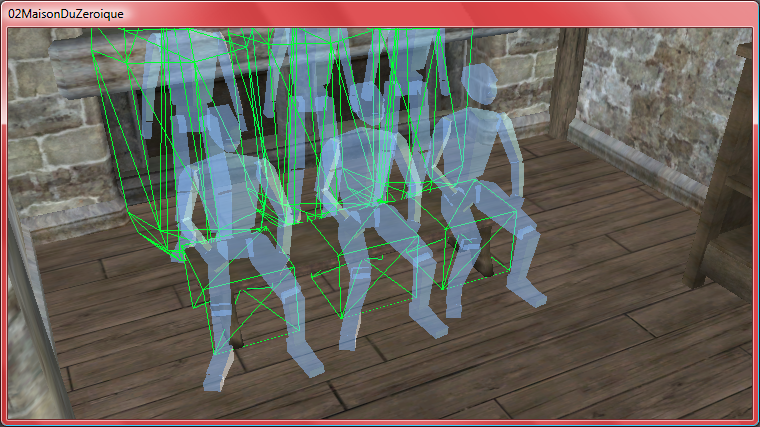Click the 02MaisonDuZeroique window title
The width and height of the screenshot is (760, 427).
66,14
